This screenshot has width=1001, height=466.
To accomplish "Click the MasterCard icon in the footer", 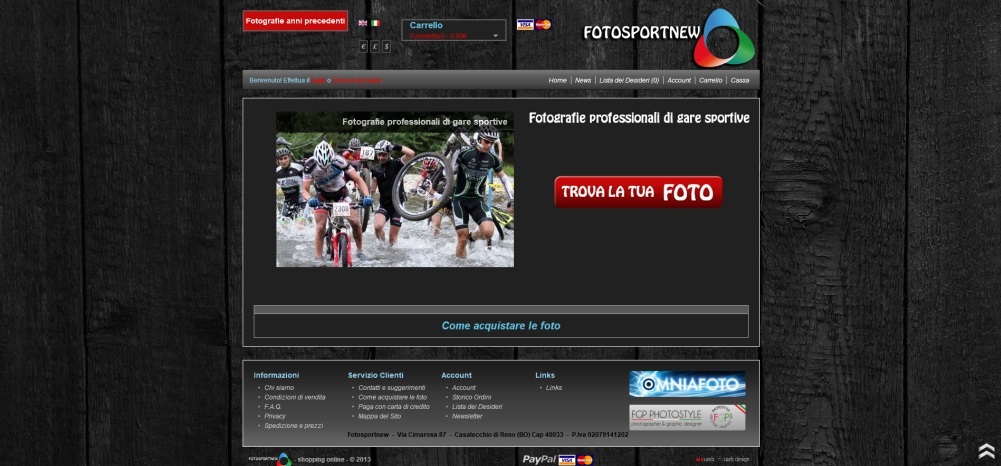I will [x=584, y=460].
